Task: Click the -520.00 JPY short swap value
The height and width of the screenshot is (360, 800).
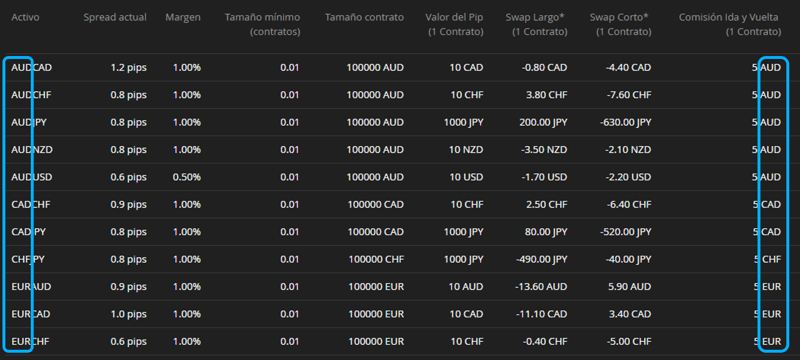Action: (x=626, y=232)
